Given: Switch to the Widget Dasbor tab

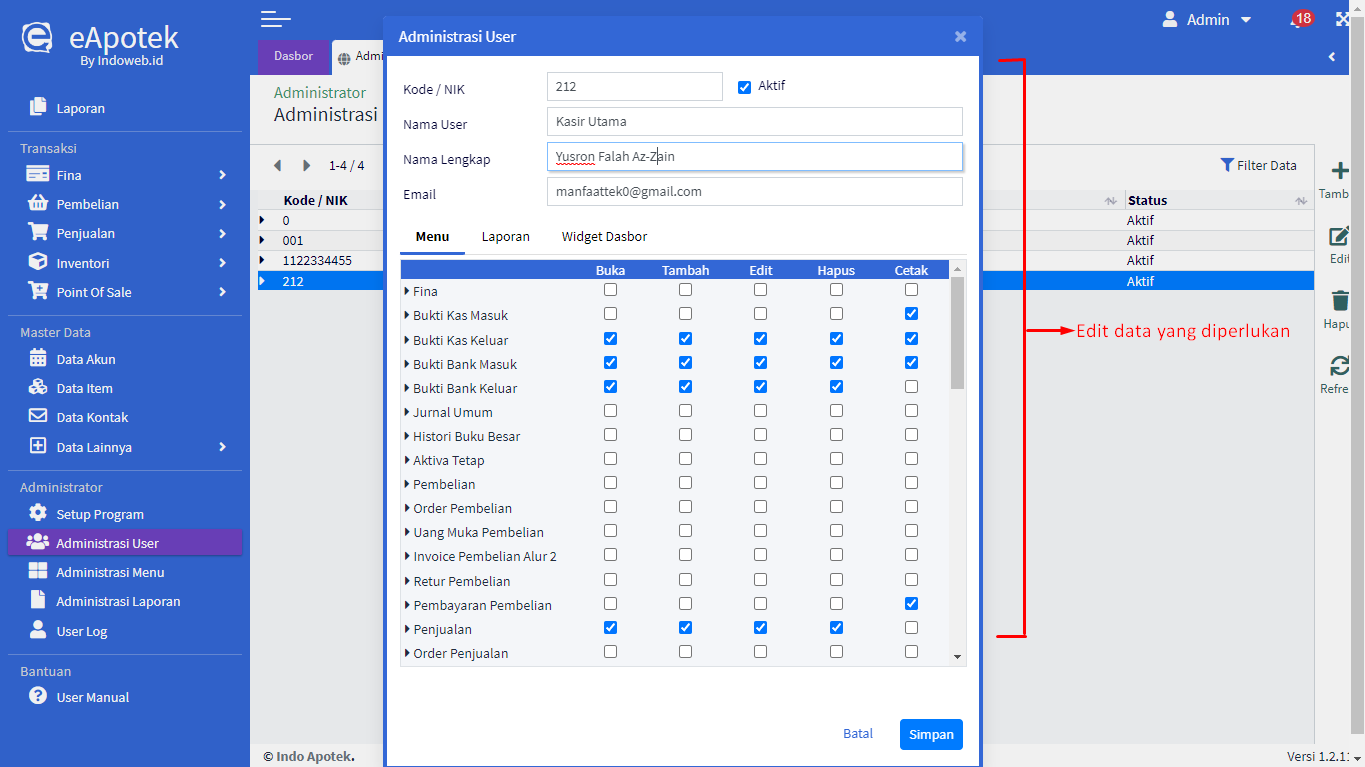Looking at the screenshot, I should pyautogui.click(x=604, y=237).
